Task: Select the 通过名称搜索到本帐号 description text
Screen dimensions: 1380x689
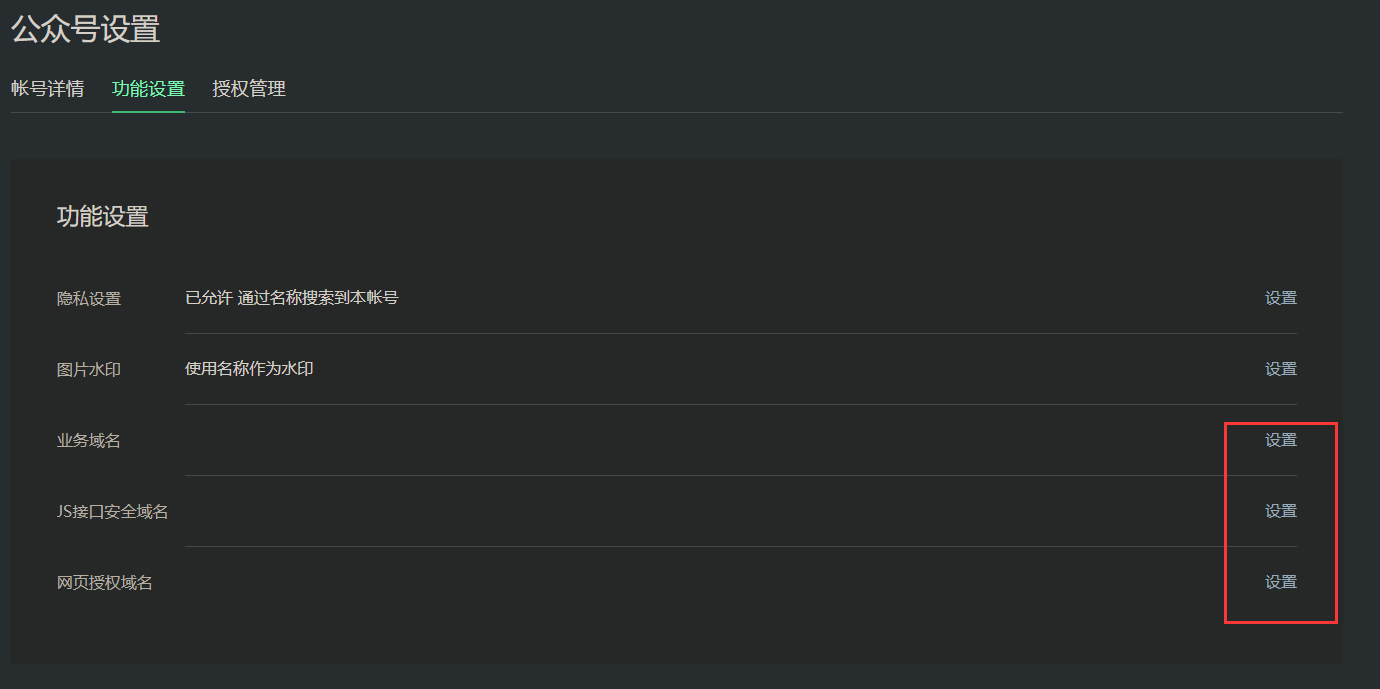Action: [x=318, y=298]
